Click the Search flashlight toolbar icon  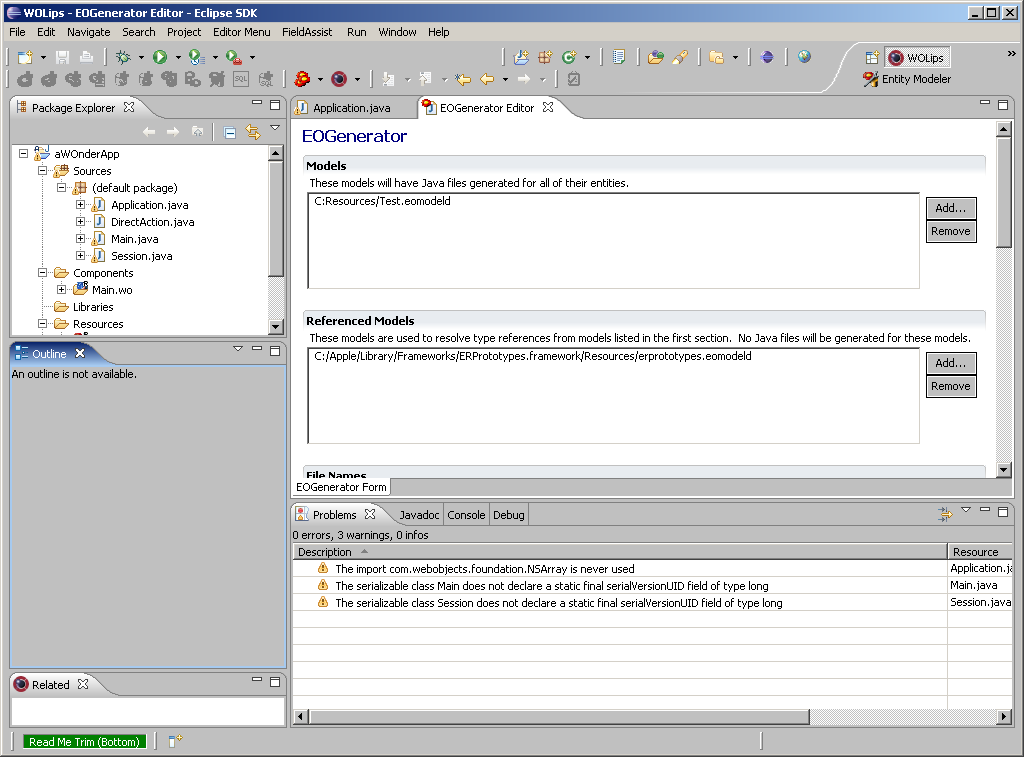[x=680, y=57]
